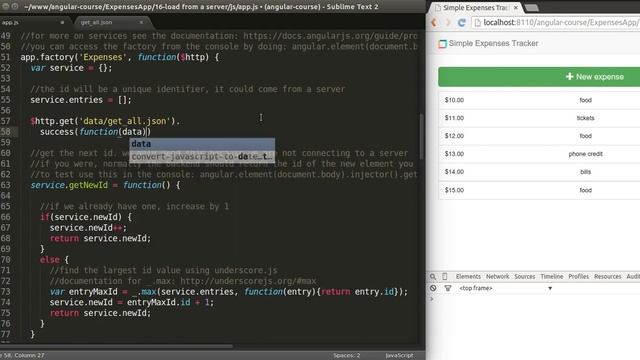Select the phone credit expense row
This screenshot has height=360, width=640.
point(539,154)
